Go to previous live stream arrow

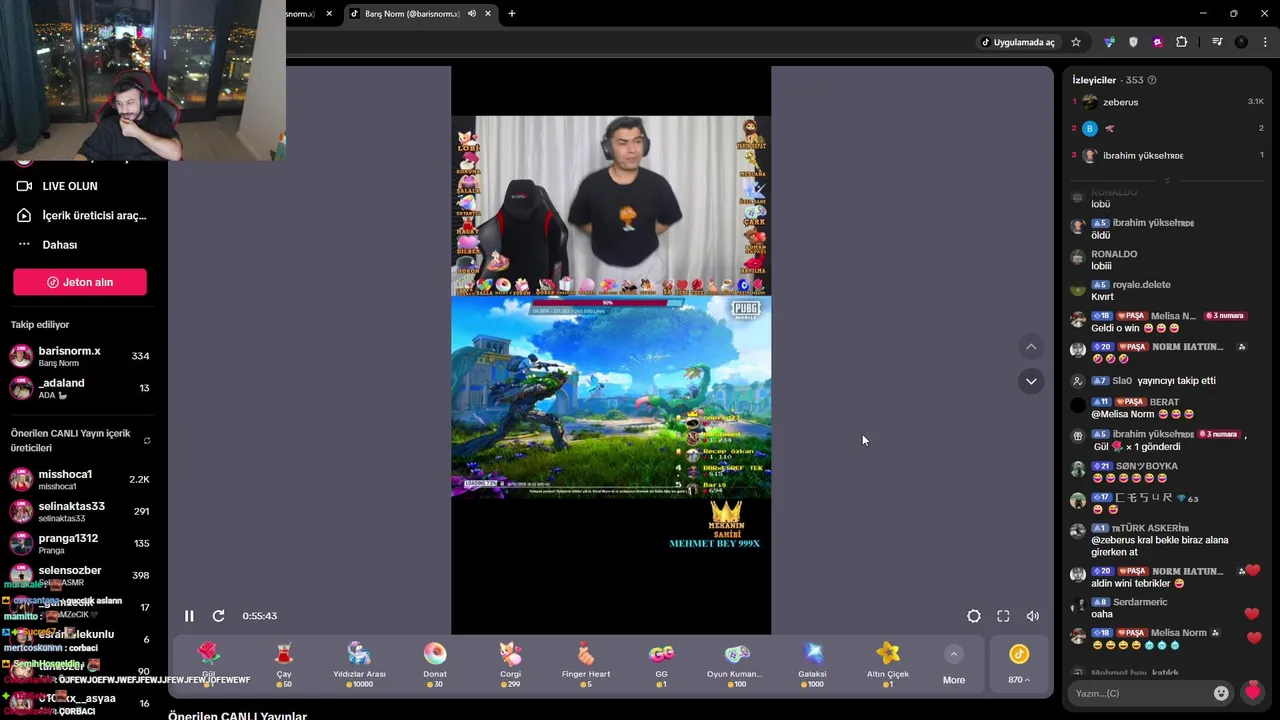[x=1031, y=347]
